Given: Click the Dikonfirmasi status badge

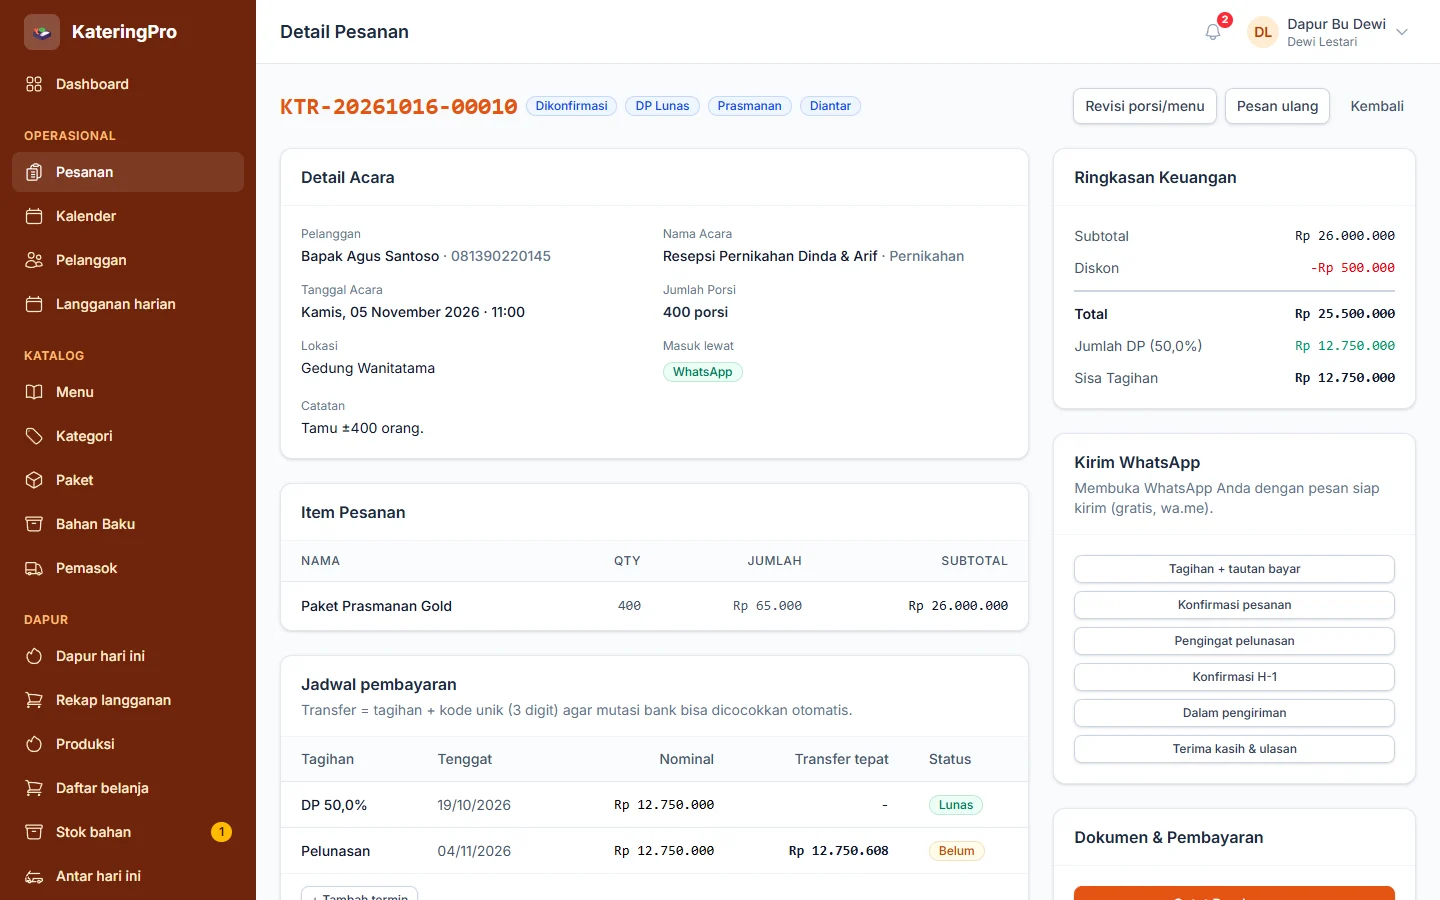Looking at the screenshot, I should 571,106.
